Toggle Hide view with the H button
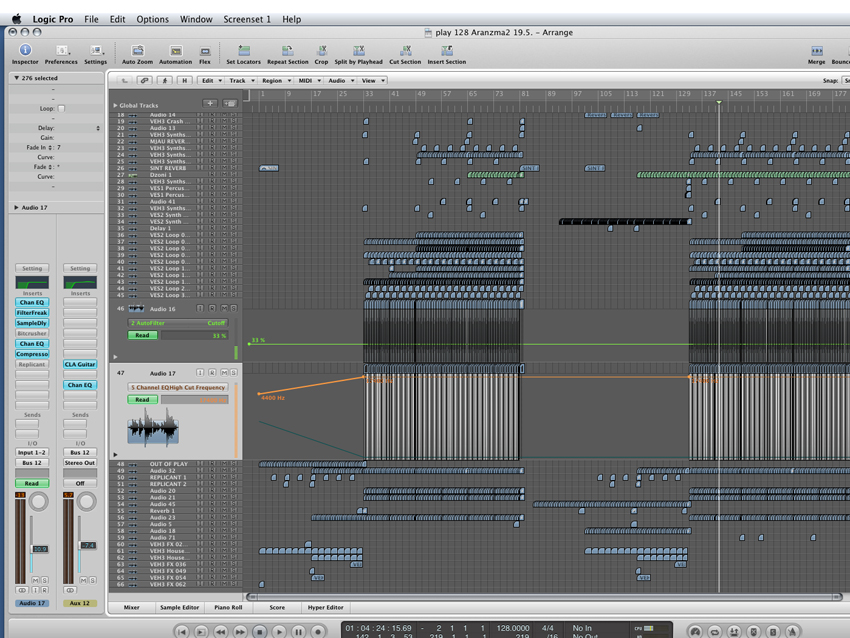Image resolution: width=850 pixels, height=638 pixels. coord(185,80)
